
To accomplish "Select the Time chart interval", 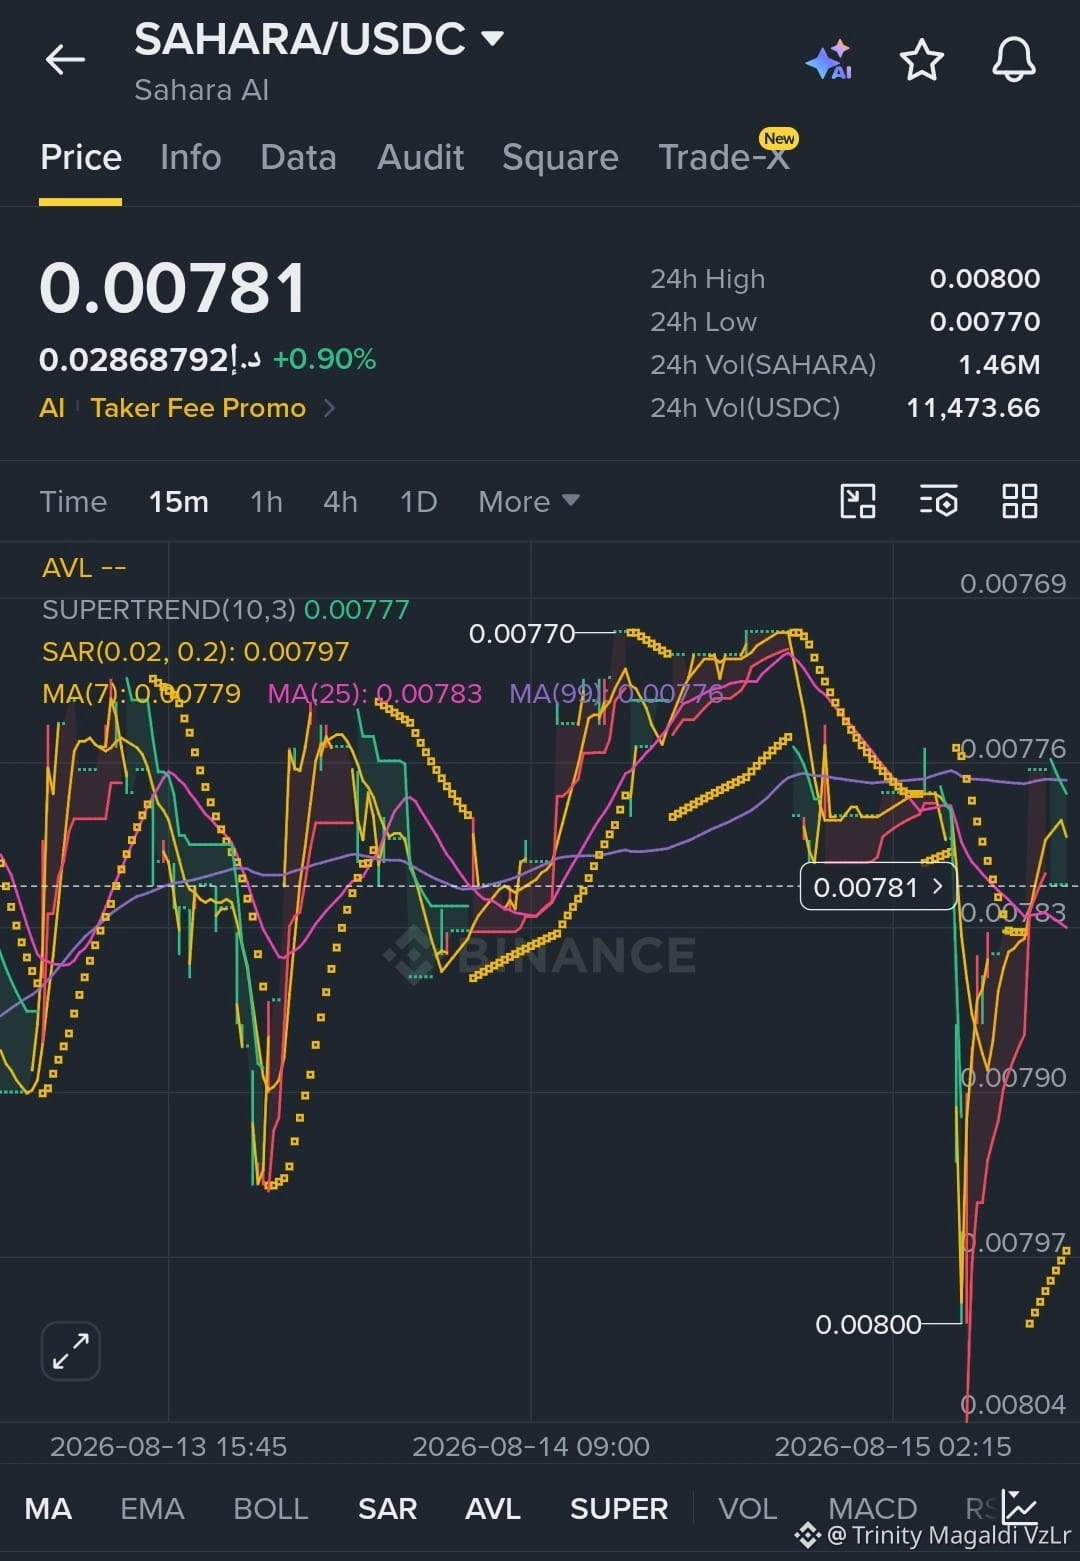I will [x=73, y=501].
